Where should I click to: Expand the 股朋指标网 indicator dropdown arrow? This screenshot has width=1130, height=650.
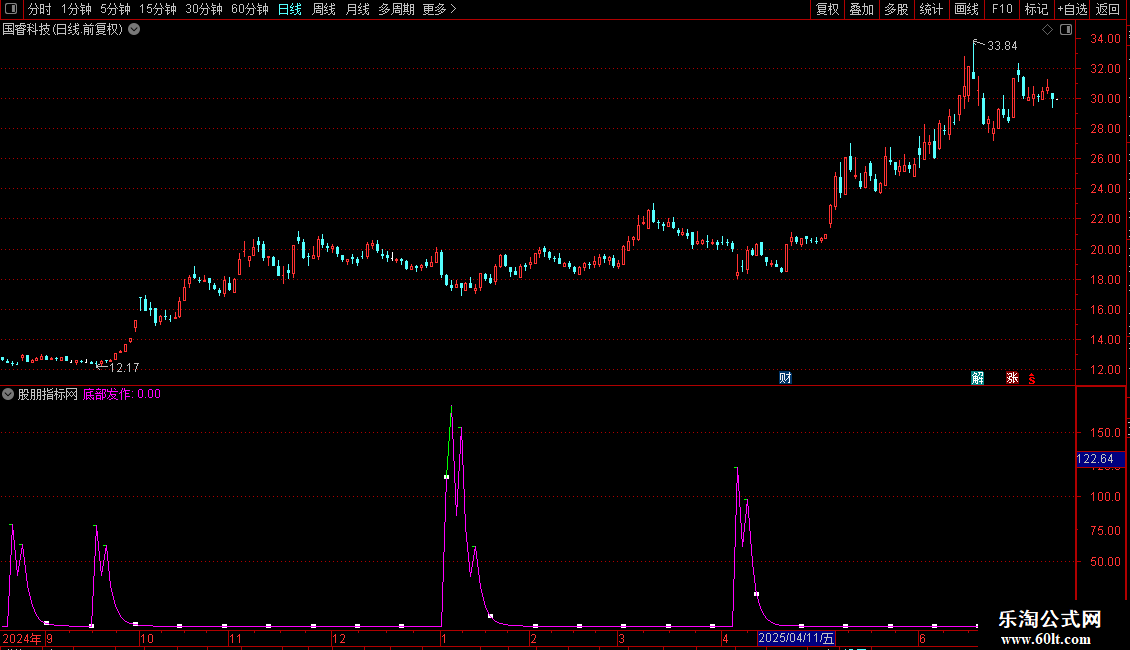[8, 394]
